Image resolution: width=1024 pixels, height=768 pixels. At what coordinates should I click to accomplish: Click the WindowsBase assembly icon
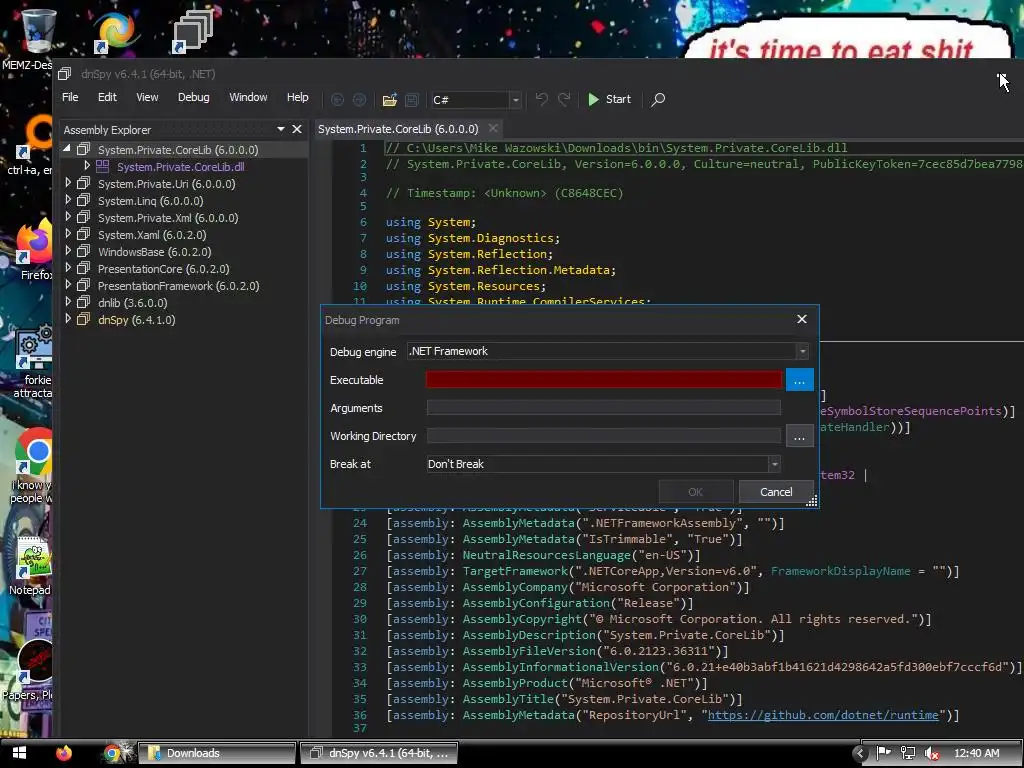point(84,251)
